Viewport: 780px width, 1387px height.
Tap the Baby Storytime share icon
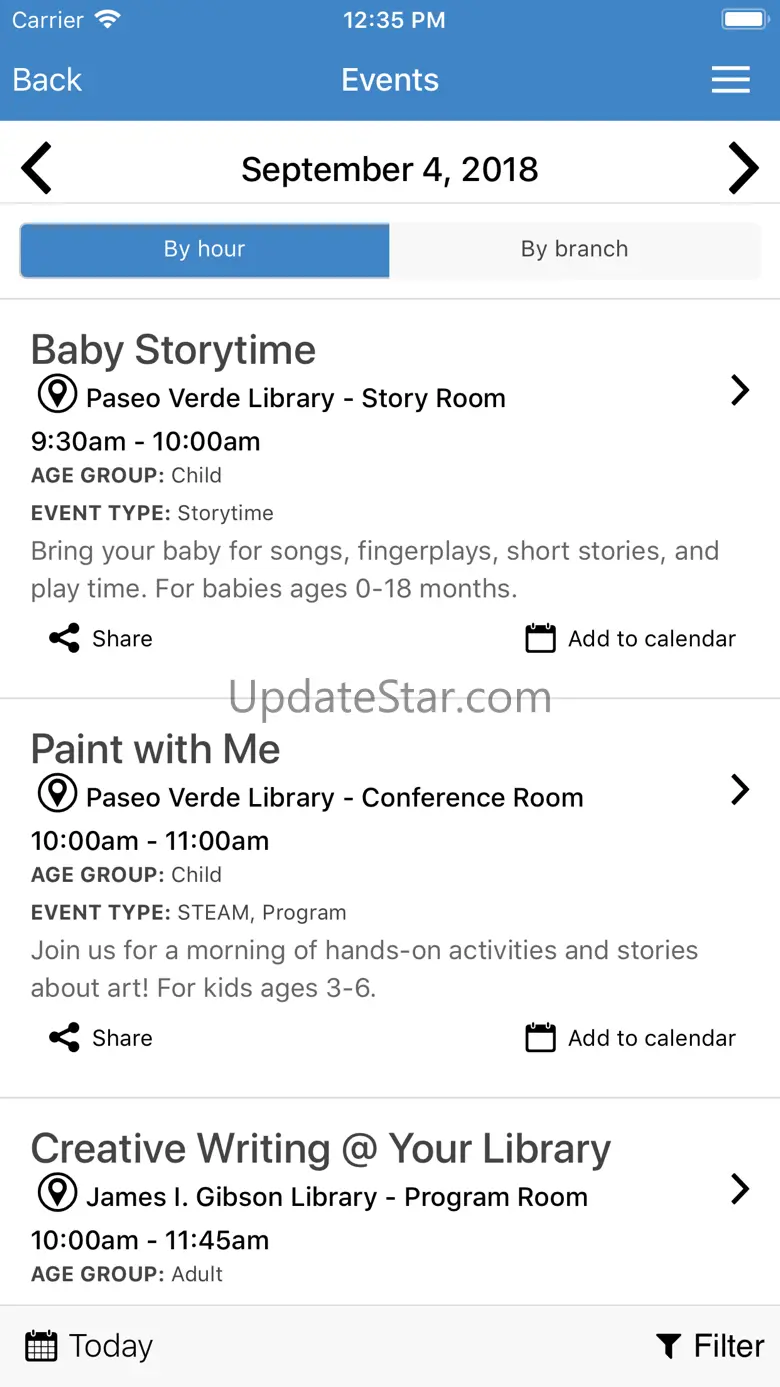tap(65, 639)
